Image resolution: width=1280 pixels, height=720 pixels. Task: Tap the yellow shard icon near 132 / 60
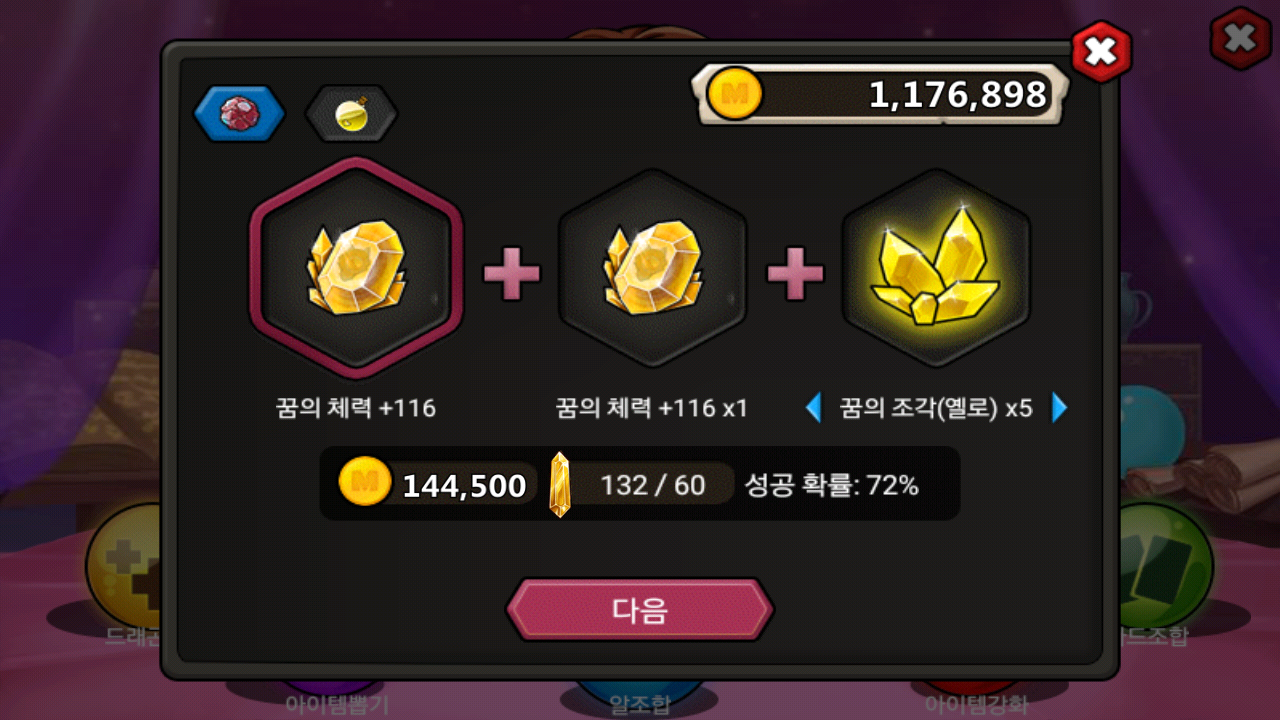click(560, 484)
